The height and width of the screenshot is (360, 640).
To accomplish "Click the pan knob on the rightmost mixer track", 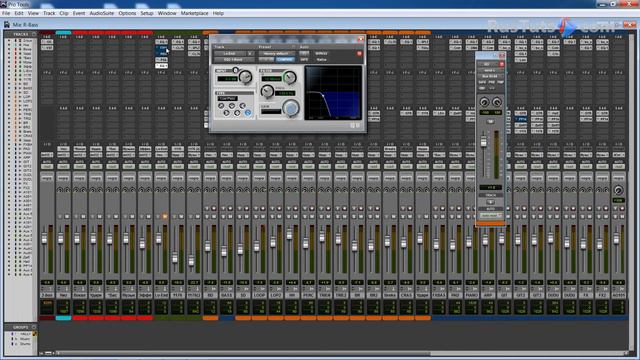I will click(x=618, y=190).
